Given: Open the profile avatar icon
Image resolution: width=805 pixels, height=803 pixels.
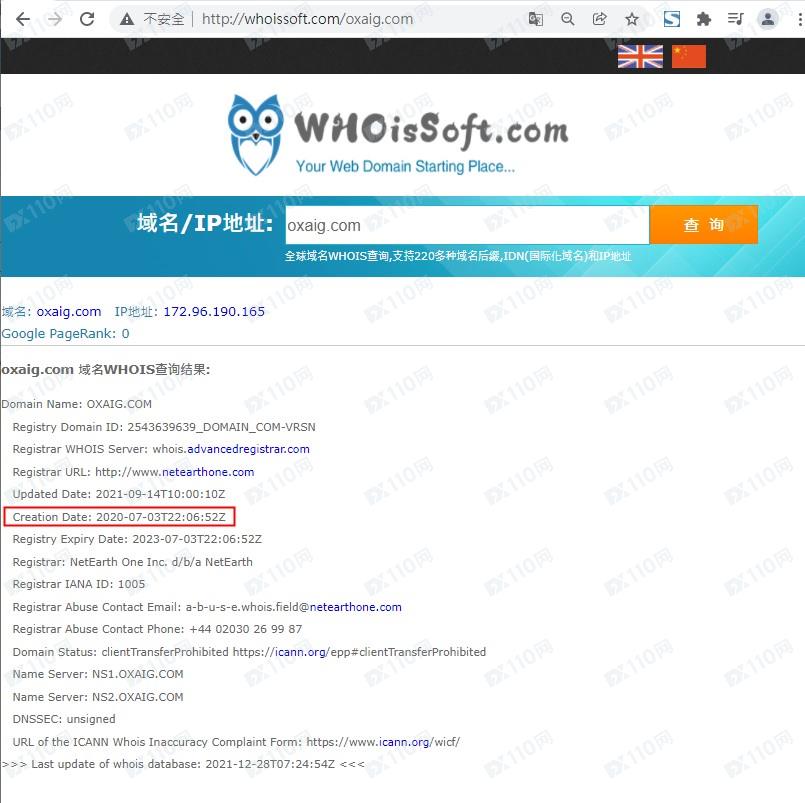Looking at the screenshot, I should click(768, 20).
